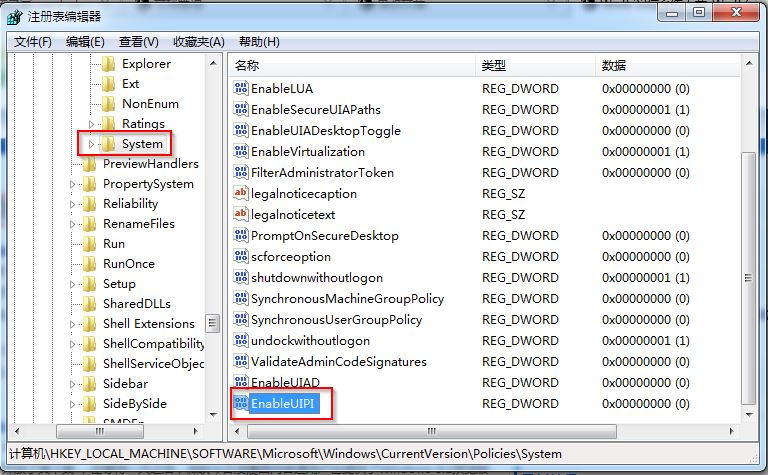Select the RunOnce key in tree
Viewport: 768px width, 475px height.
coord(128,264)
